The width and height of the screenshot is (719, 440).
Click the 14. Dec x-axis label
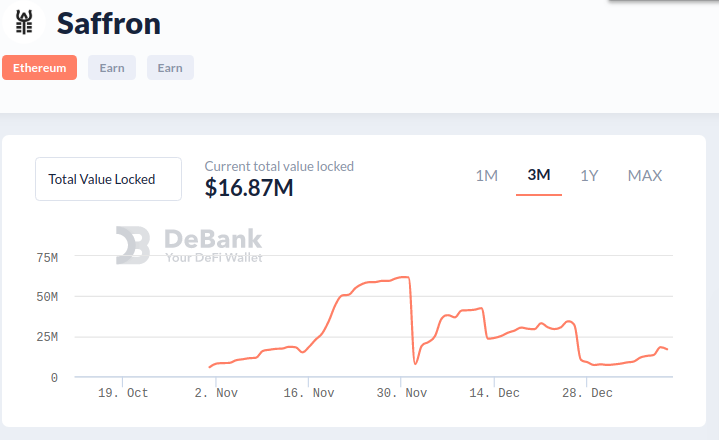coord(494,393)
